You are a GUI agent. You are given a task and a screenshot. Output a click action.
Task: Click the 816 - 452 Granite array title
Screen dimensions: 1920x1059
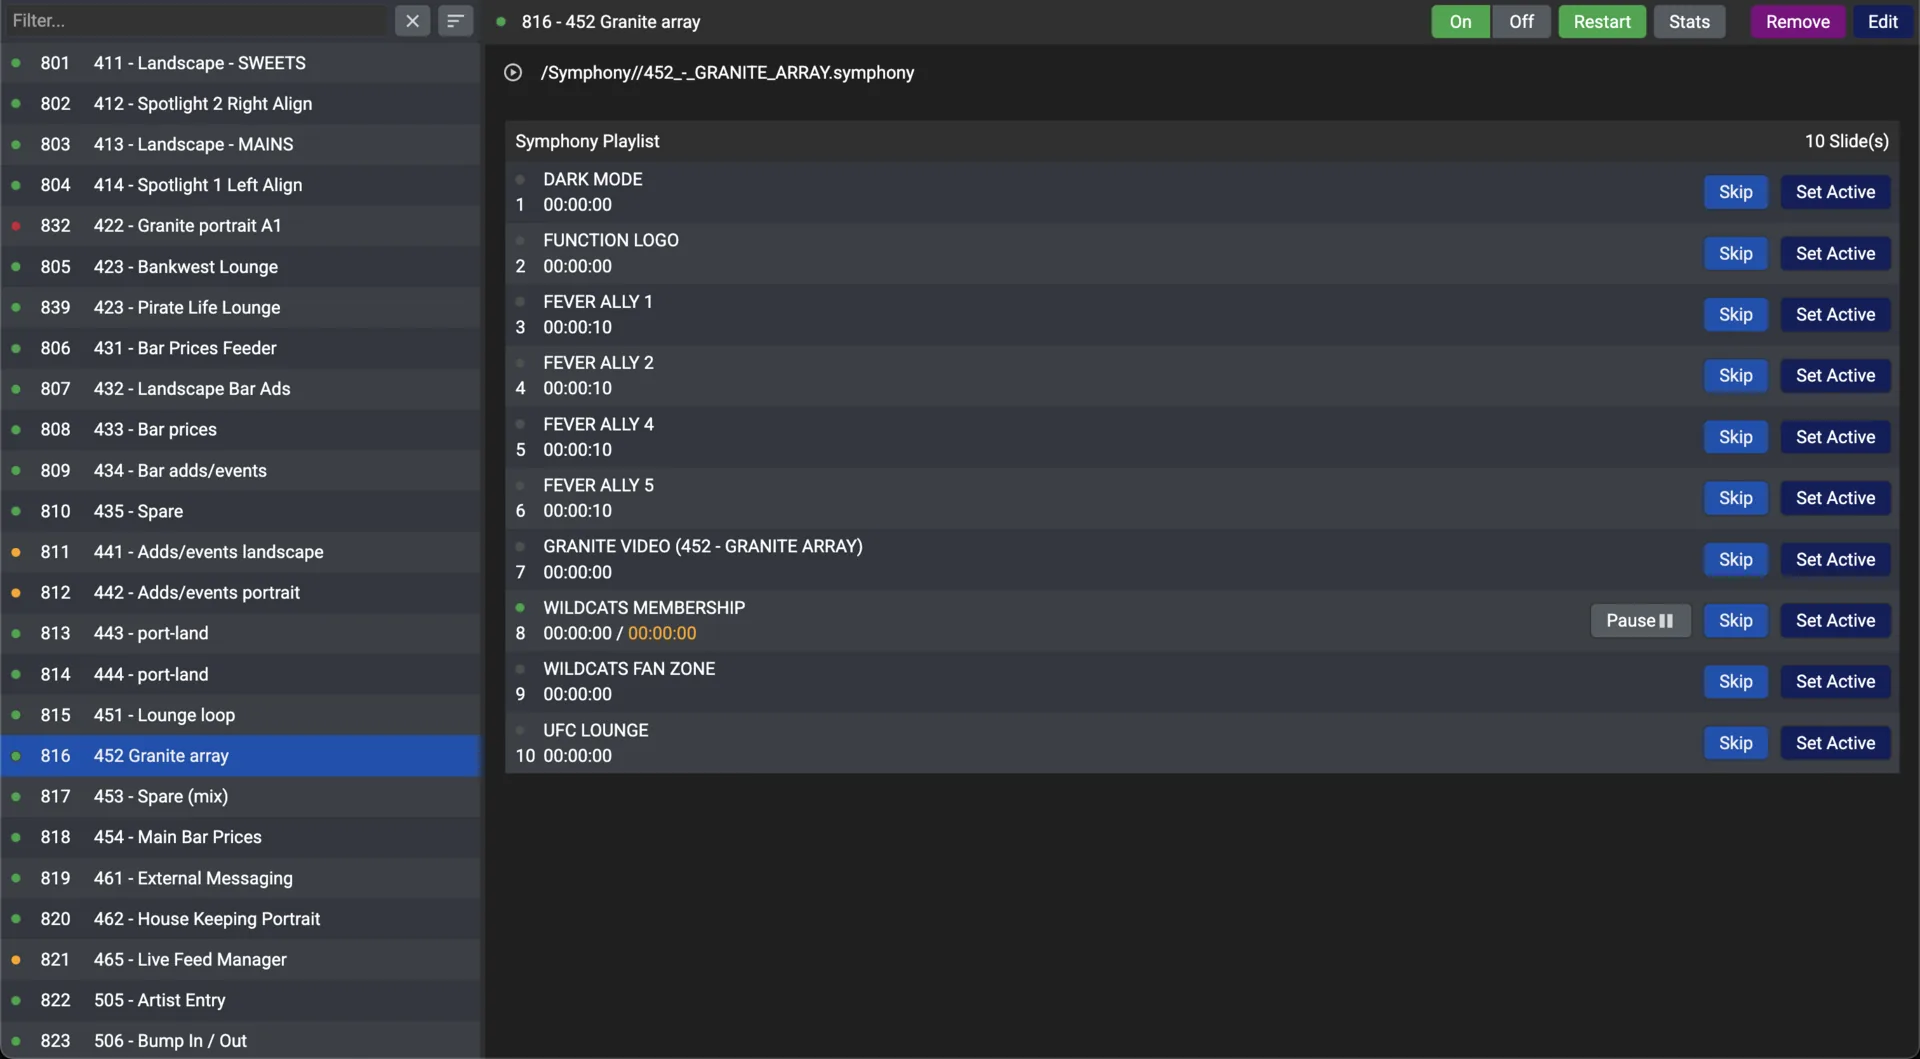[610, 21]
